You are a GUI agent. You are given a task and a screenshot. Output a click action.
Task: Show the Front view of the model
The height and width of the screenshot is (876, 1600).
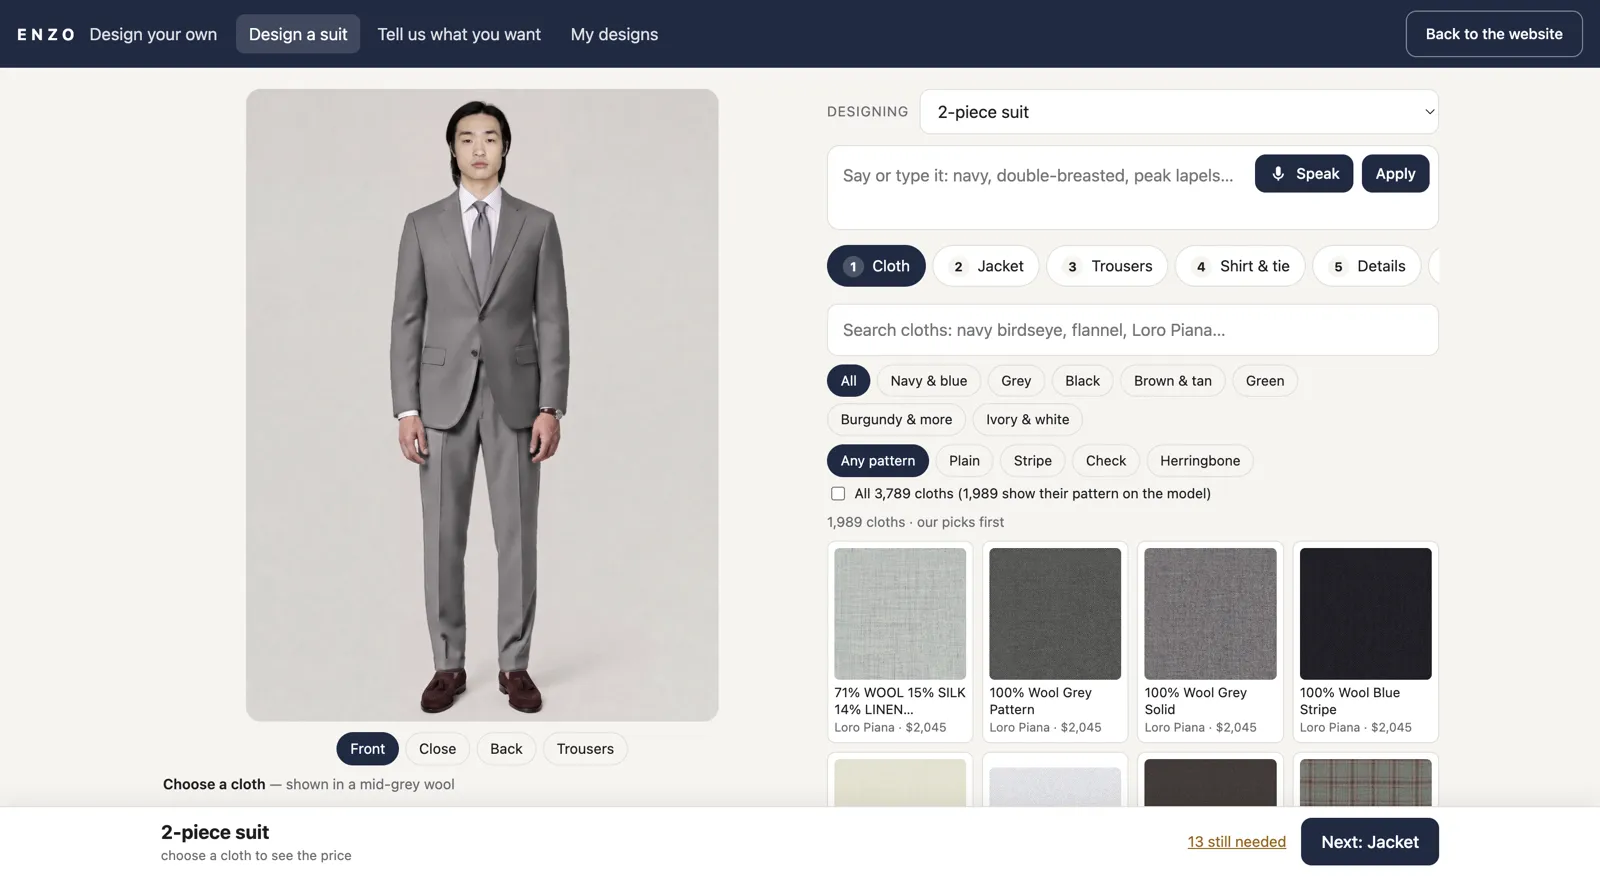367,749
